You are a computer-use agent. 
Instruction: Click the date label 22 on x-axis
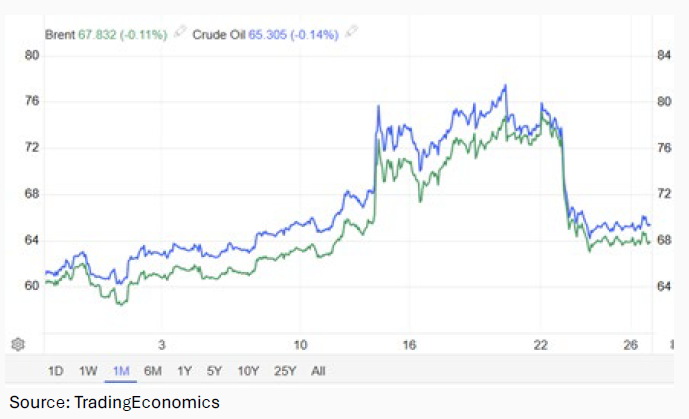(542, 344)
